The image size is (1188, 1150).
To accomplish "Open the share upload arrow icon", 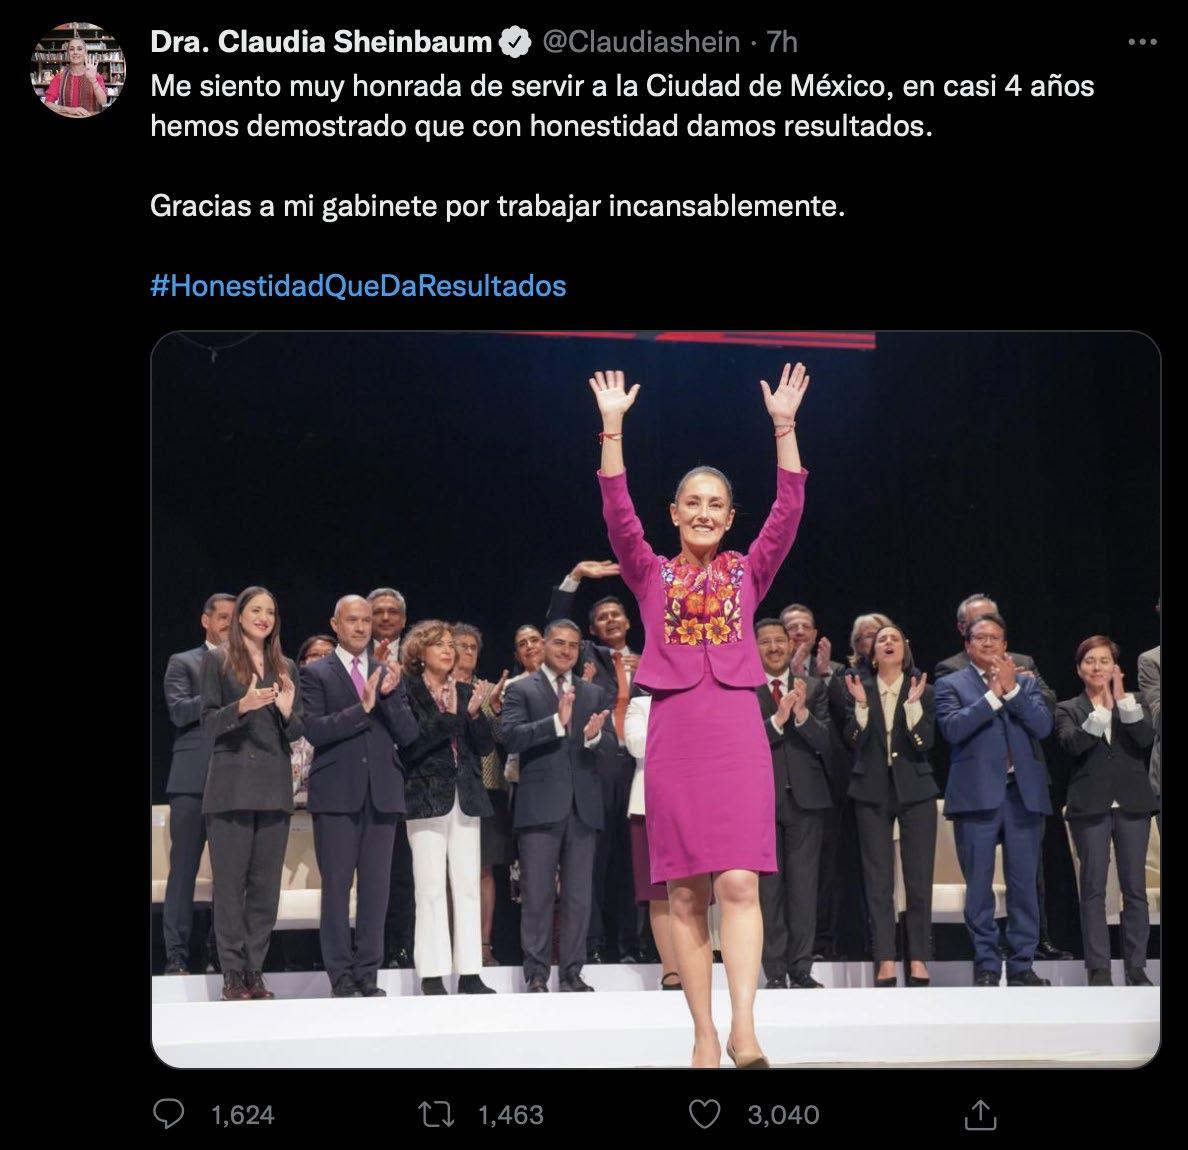I will click(x=980, y=1114).
